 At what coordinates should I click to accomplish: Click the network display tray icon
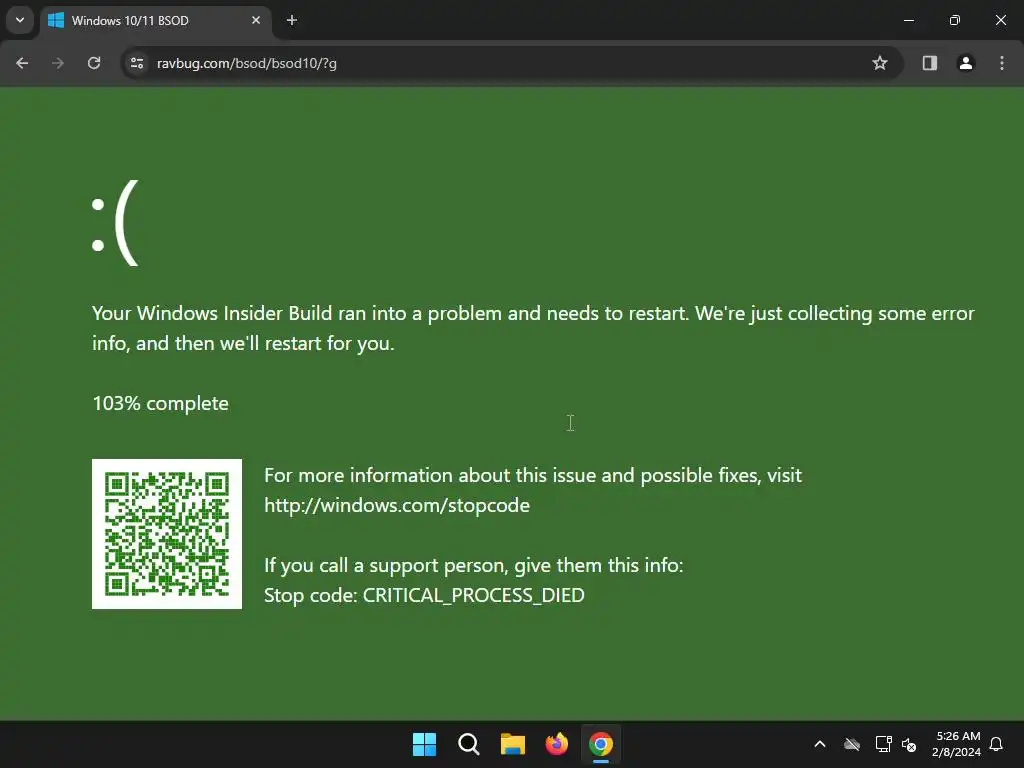pyautogui.click(x=883, y=744)
